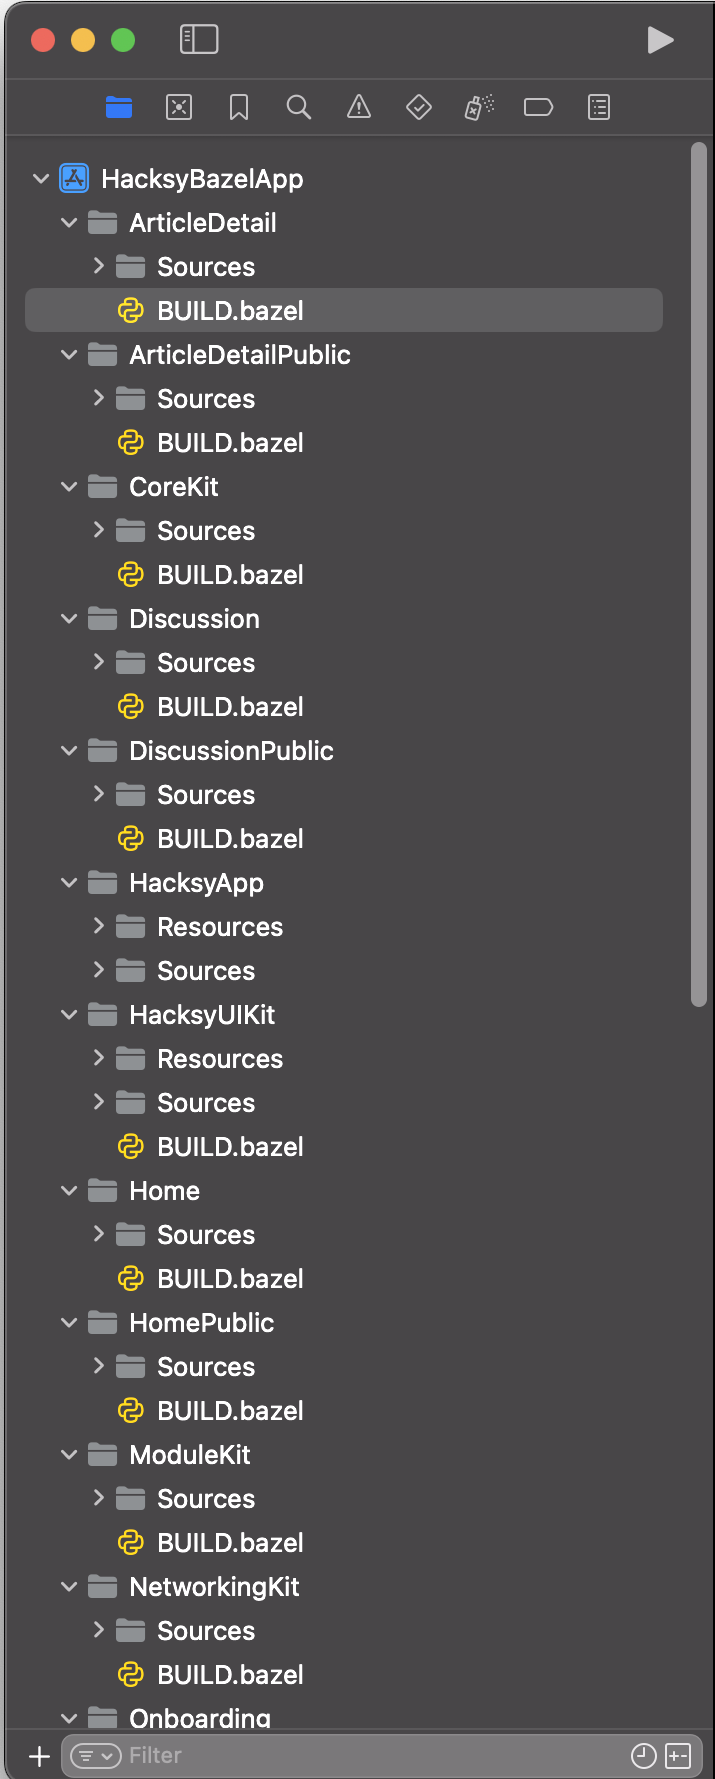Viewport: 715px width, 1779px height.
Task: Show the Debug navigator
Action: (479, 107)
